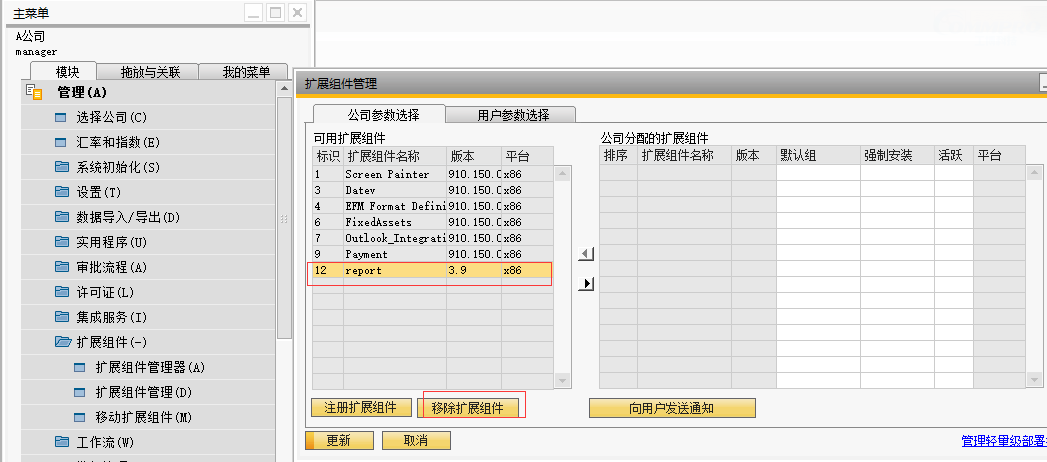Click the 移除扩展组件 button
The width and height of the screenshot is (1047, 462).
[467, 408]
